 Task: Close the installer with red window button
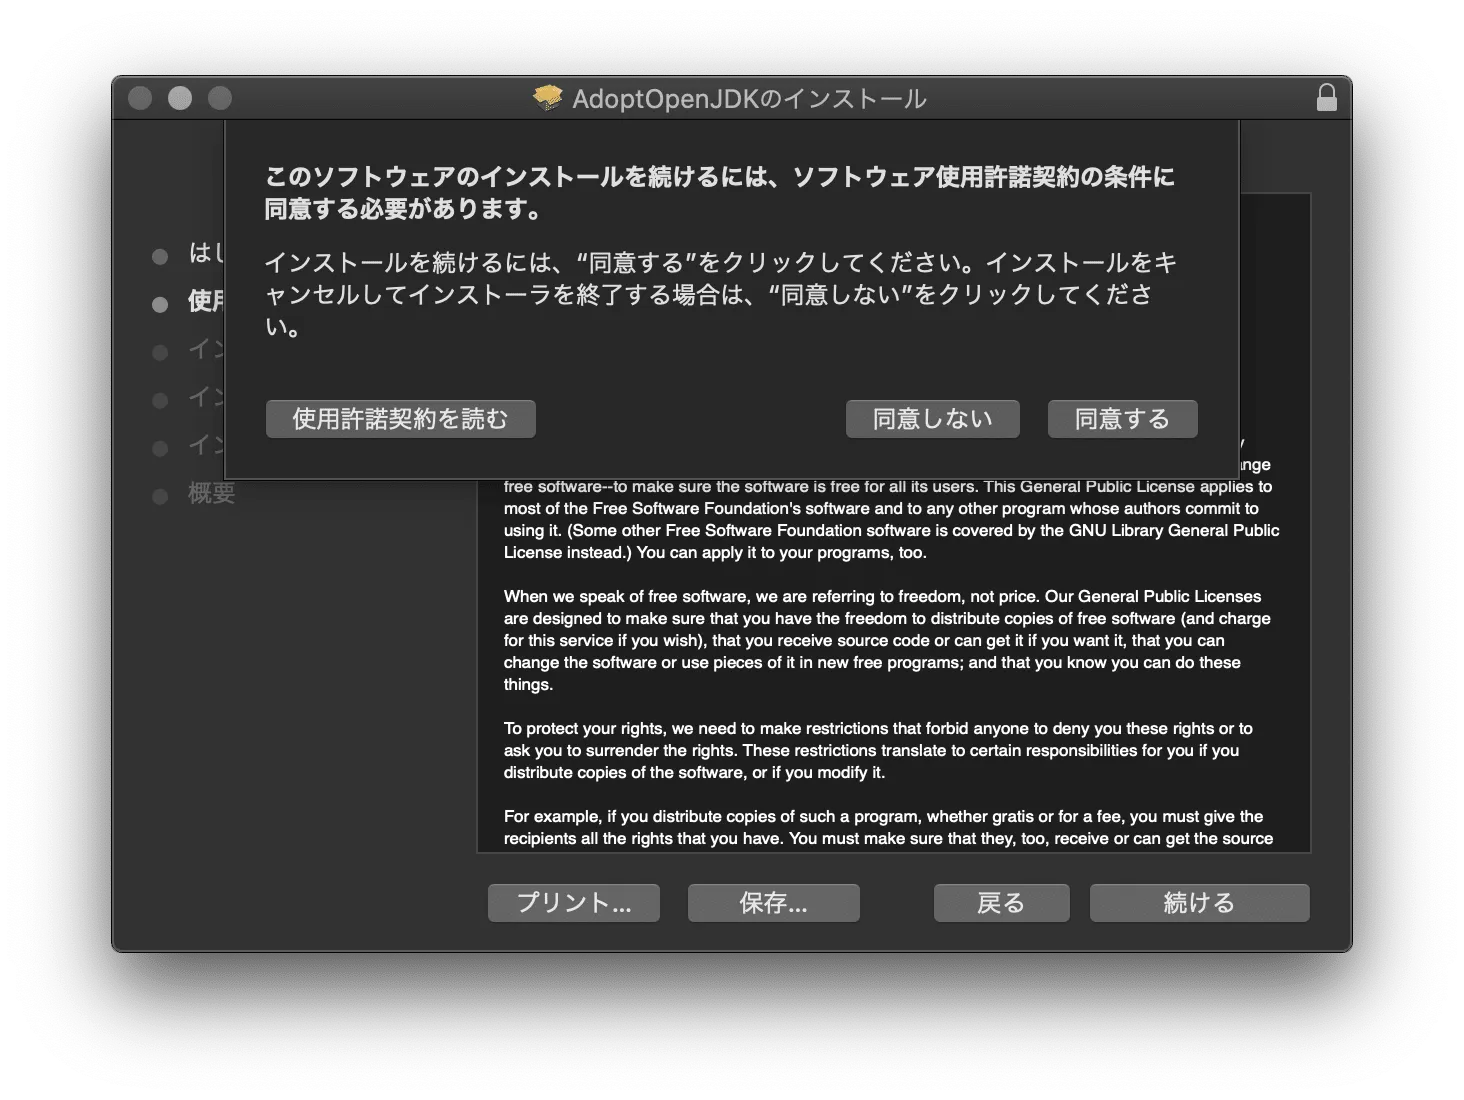140,98
